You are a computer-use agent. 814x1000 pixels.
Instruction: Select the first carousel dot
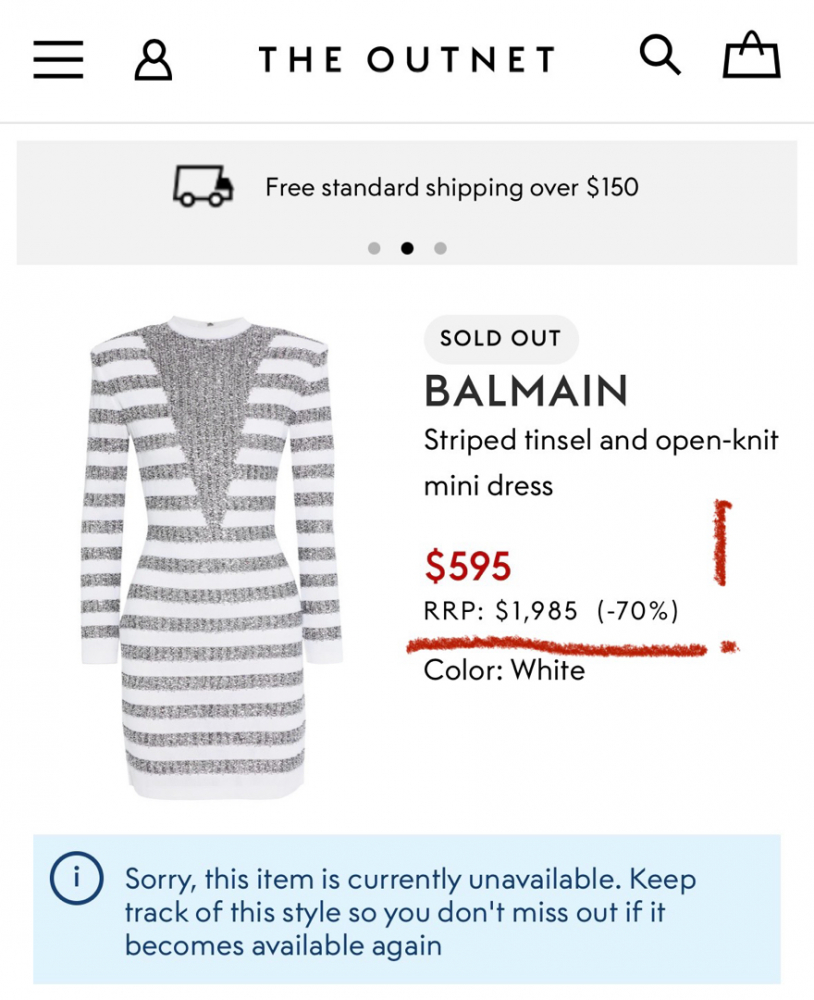(x=374, y=247)
